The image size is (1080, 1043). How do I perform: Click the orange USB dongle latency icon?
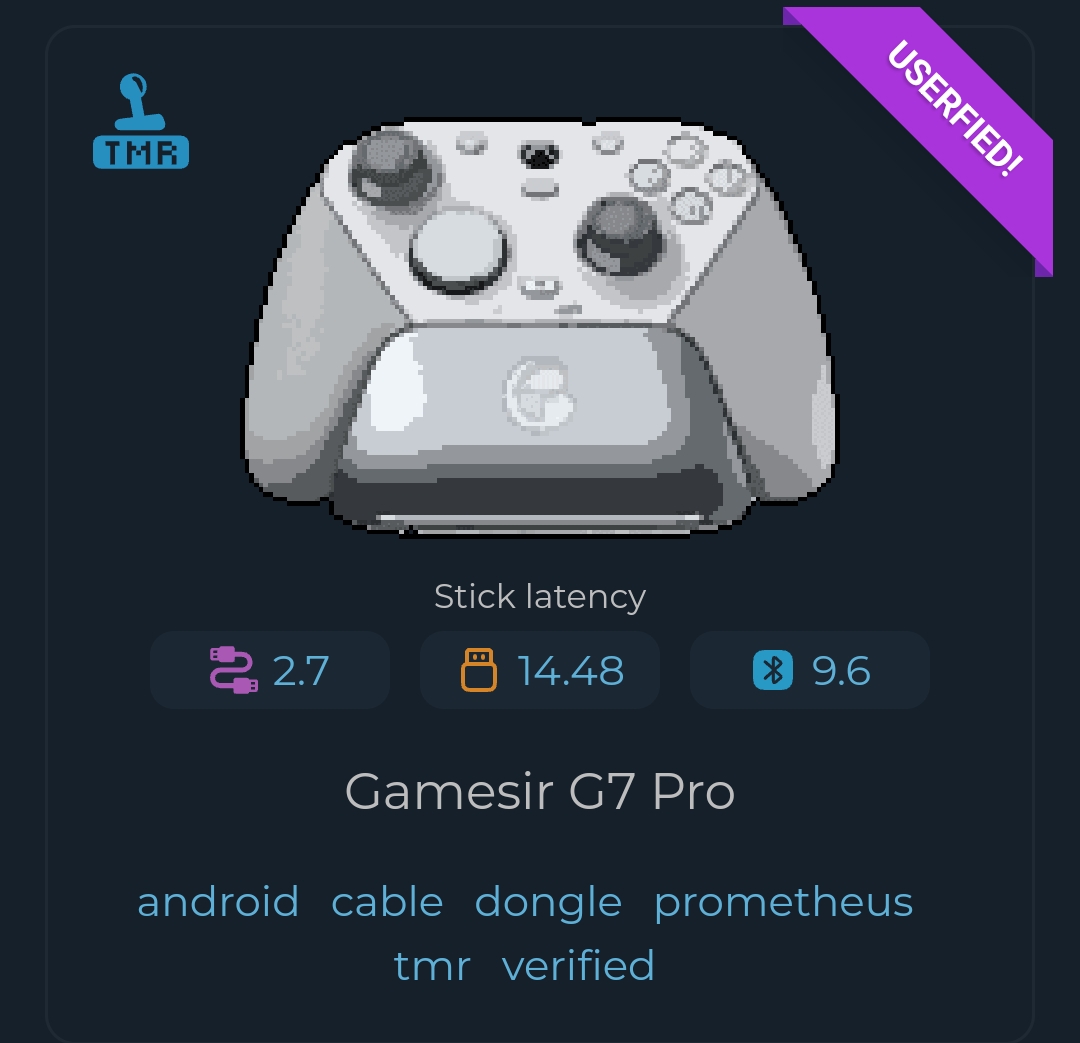[x=479, y=670]
